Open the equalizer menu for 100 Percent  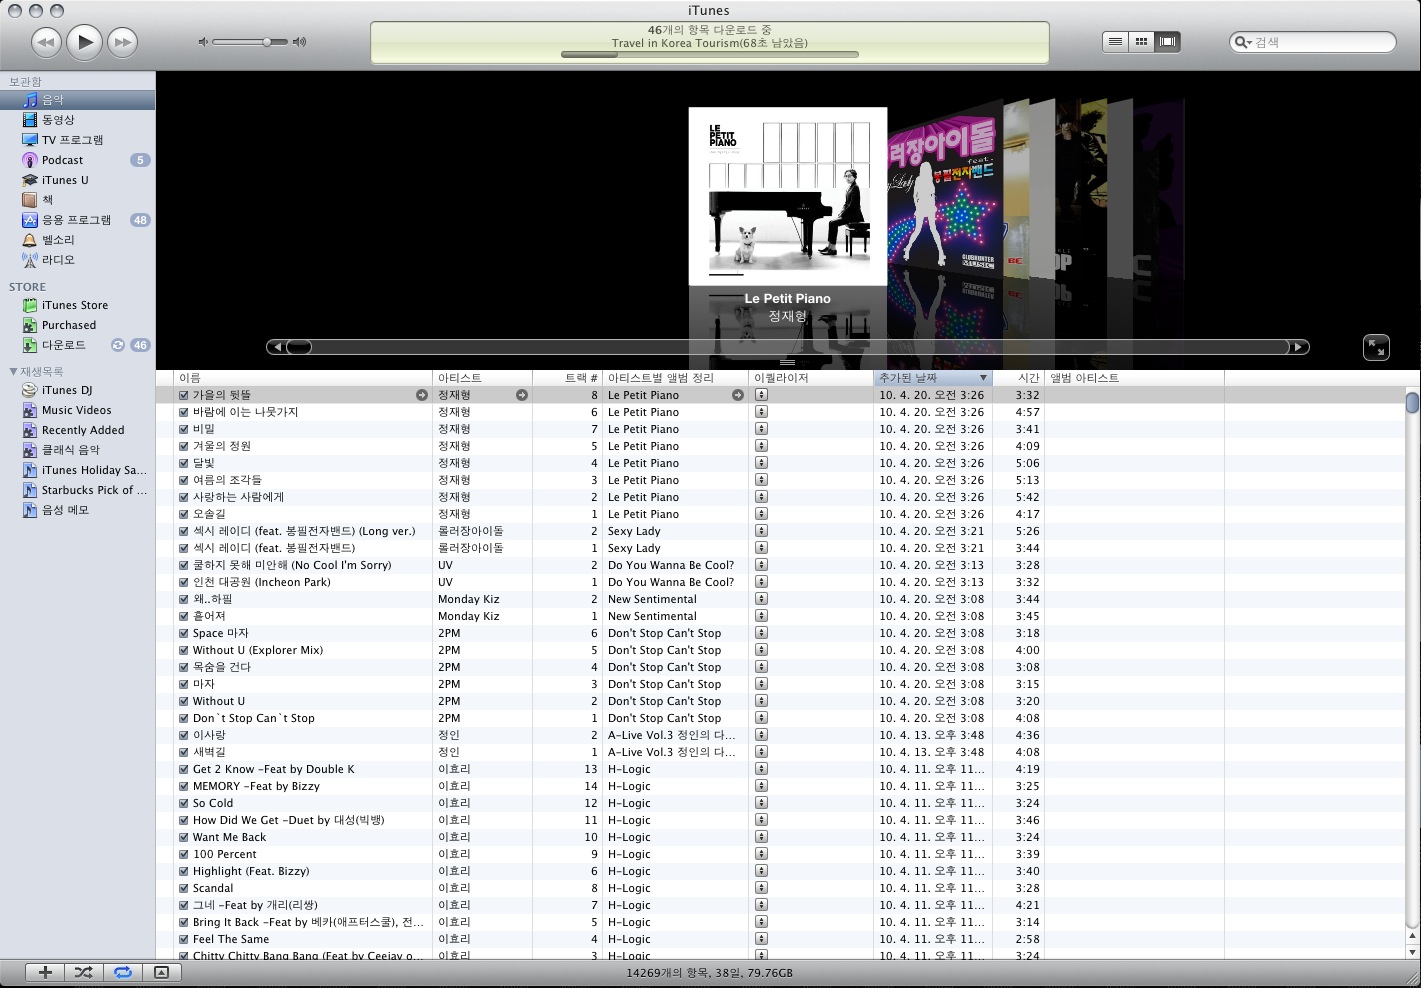[761, 854]
